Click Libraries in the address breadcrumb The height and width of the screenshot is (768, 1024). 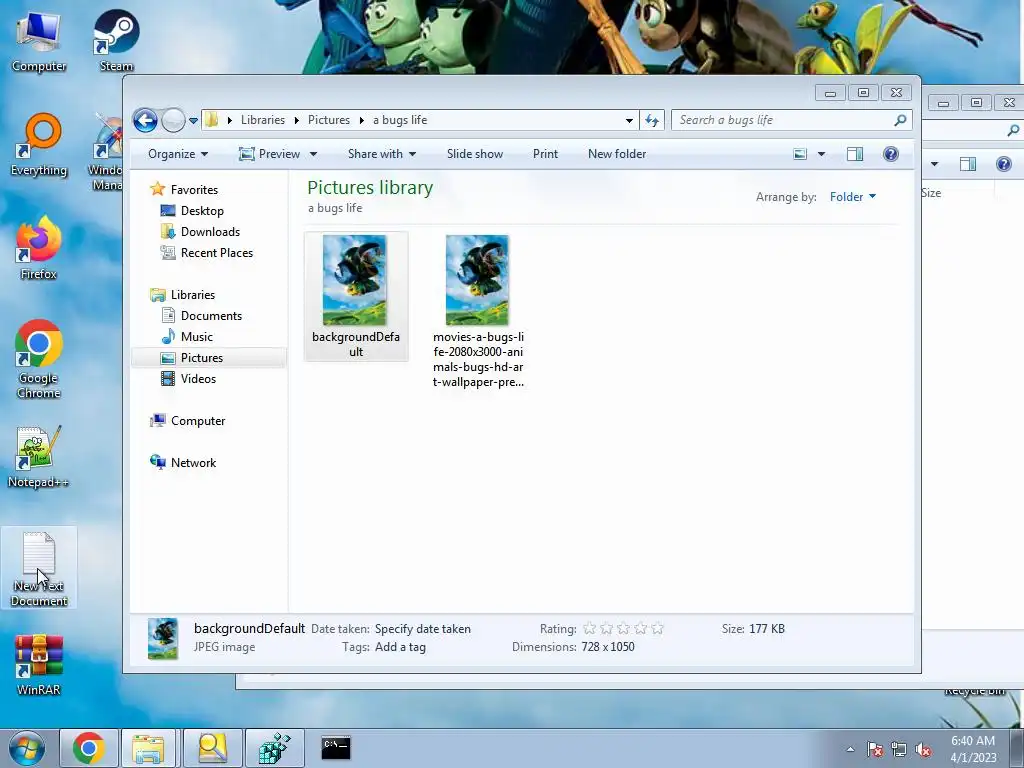(x=263, y=120)
